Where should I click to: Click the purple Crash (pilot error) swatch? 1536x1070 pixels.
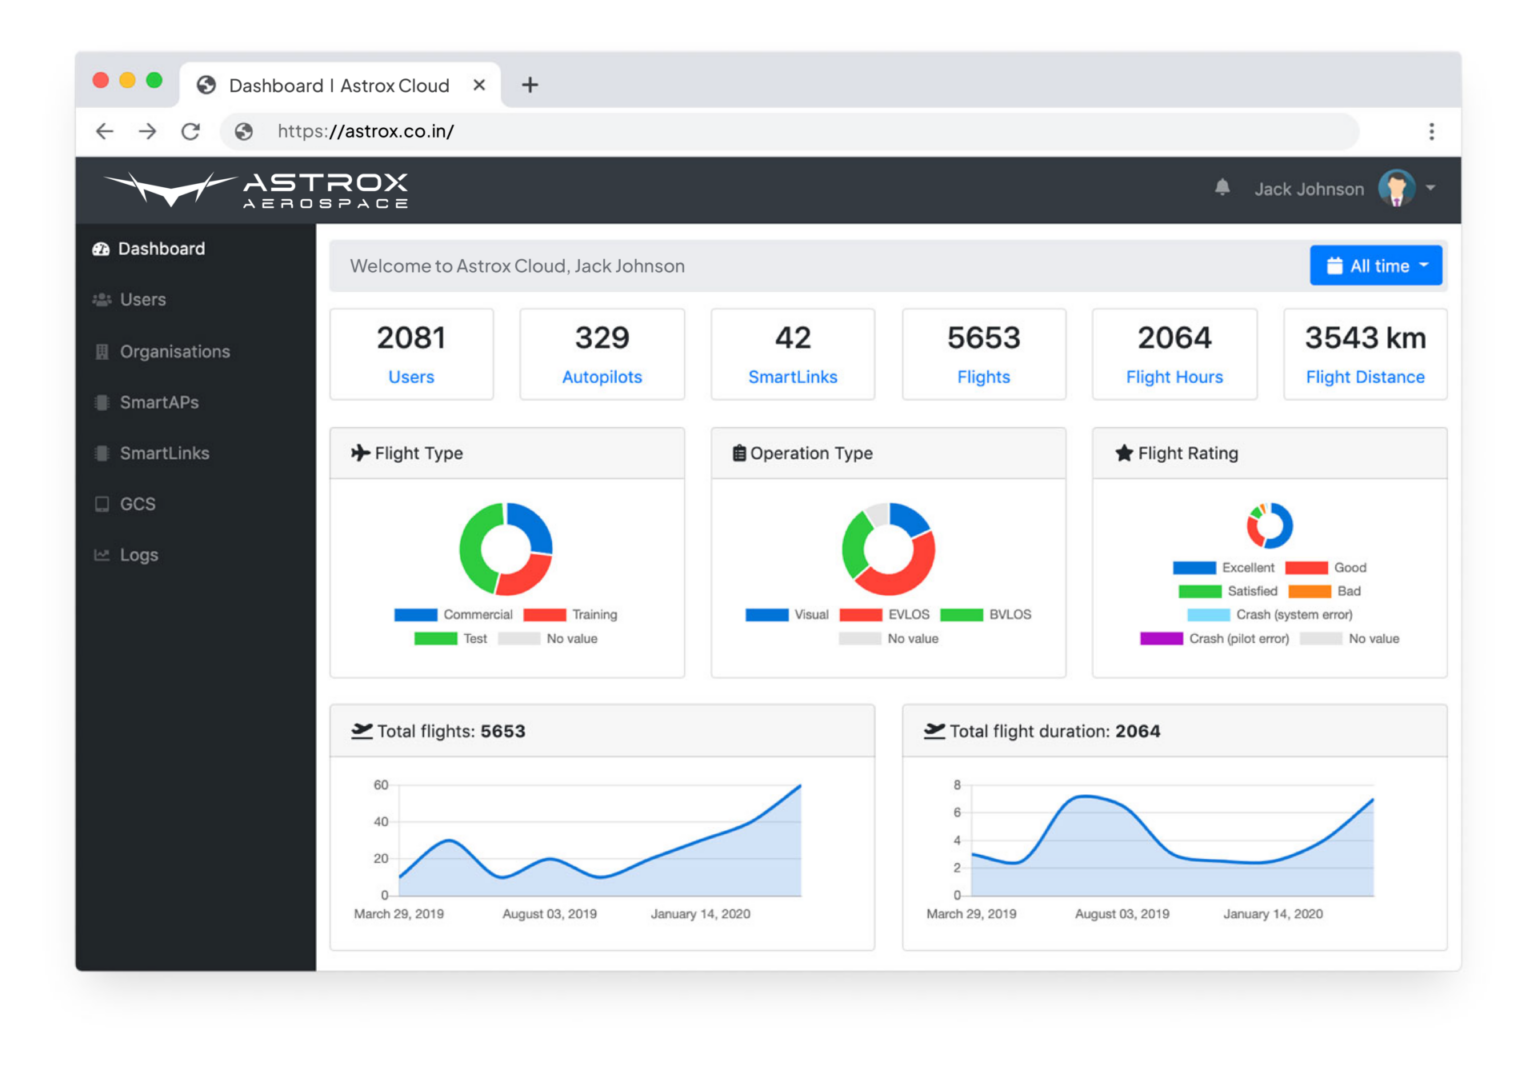point(1161,639)
